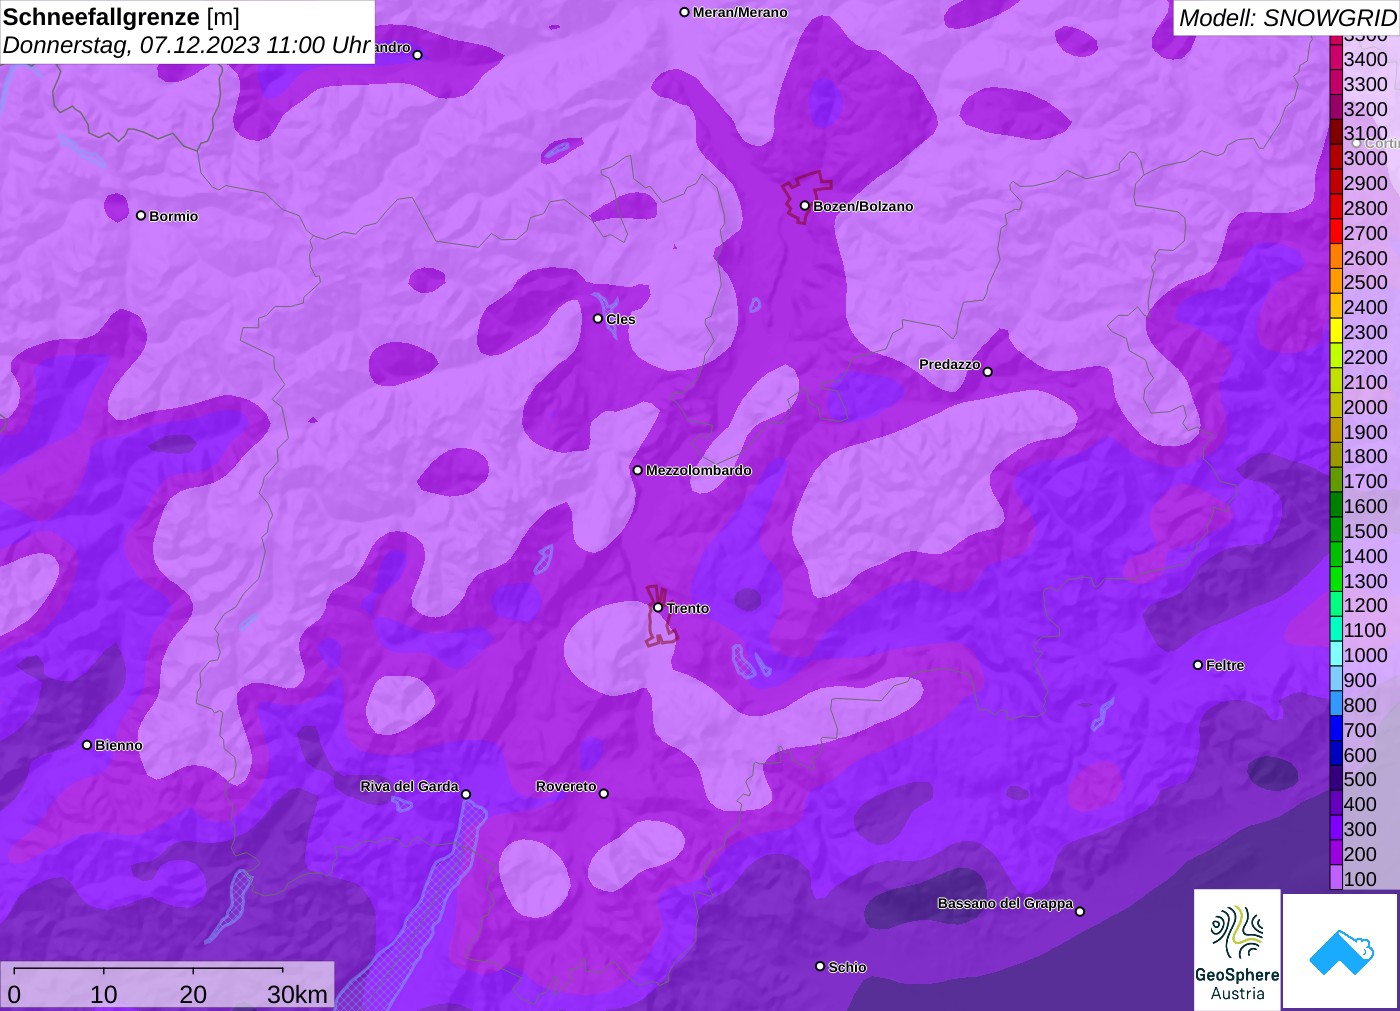Click the Bozen/Bolzano city marker

coord(805,206)
